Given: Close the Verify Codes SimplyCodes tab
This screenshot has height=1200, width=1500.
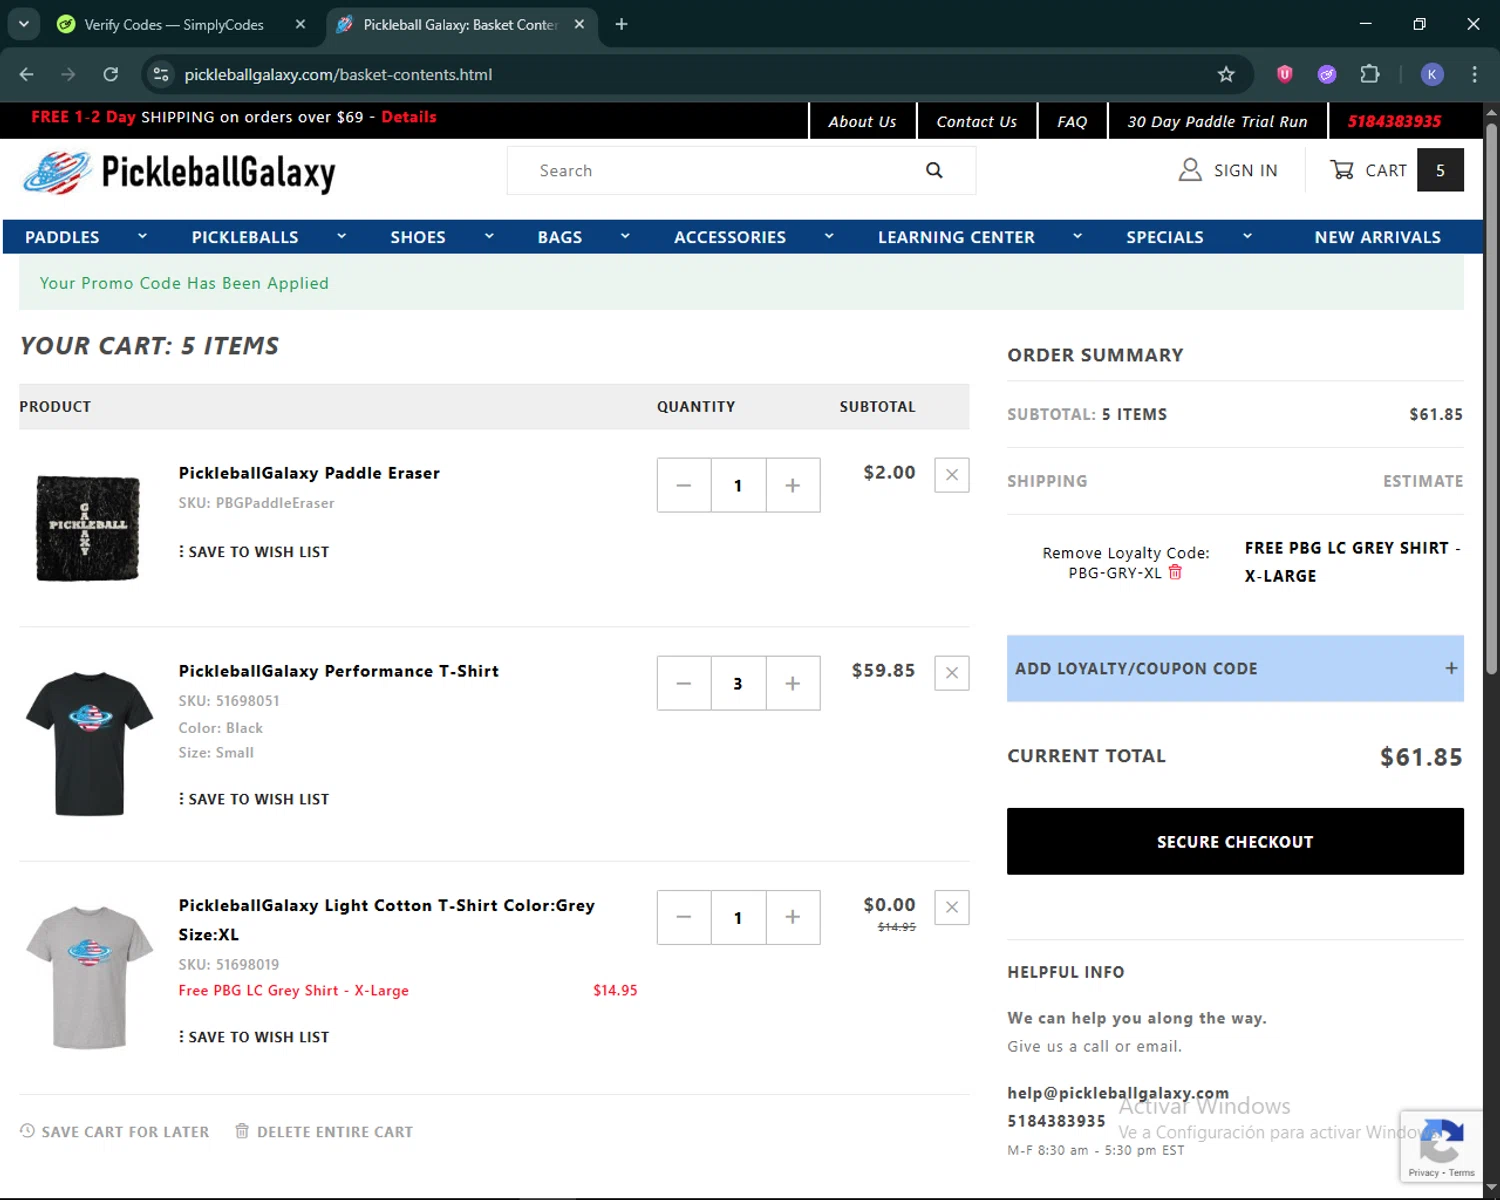Looking at the screenshot, I should (x=300, y=24).
